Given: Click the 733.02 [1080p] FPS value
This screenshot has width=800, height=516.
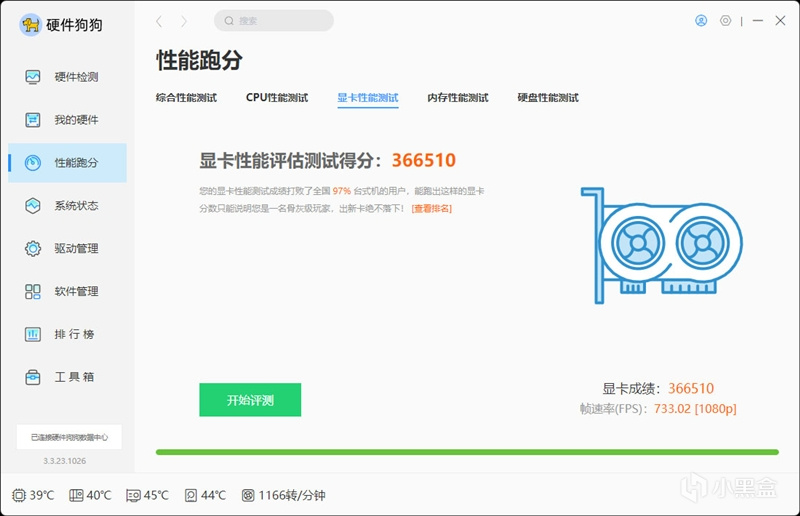Looking at the screenshot, I should pyautogui.click(x=695, y=409).
